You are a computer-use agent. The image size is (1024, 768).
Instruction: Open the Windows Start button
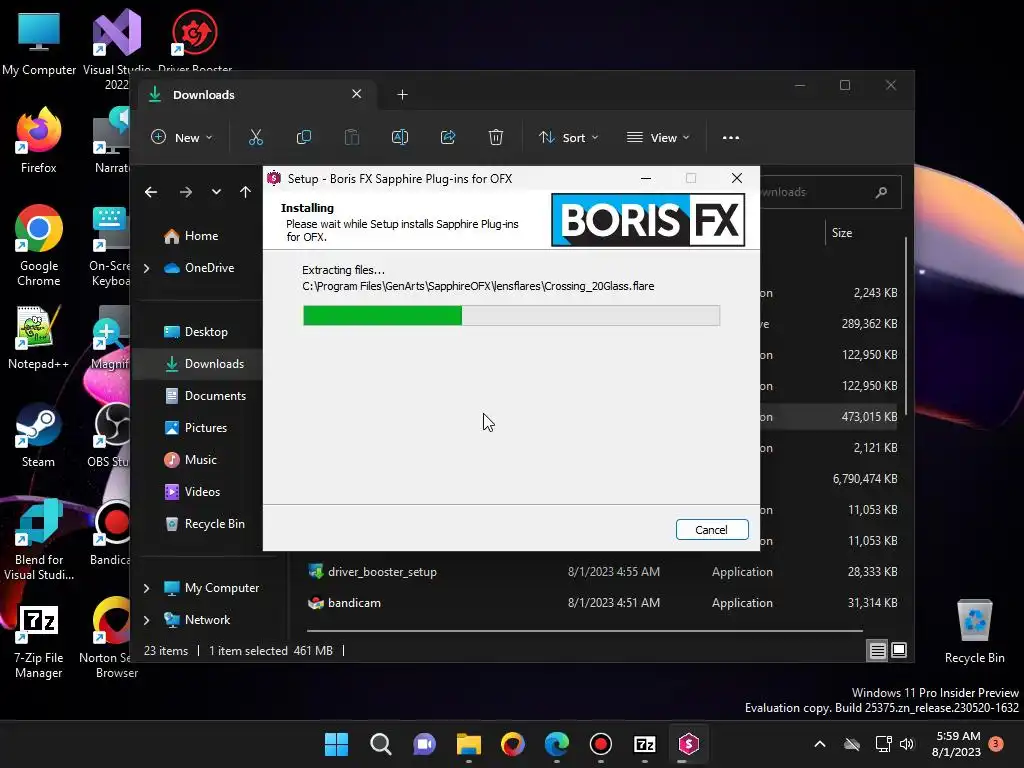336,744
